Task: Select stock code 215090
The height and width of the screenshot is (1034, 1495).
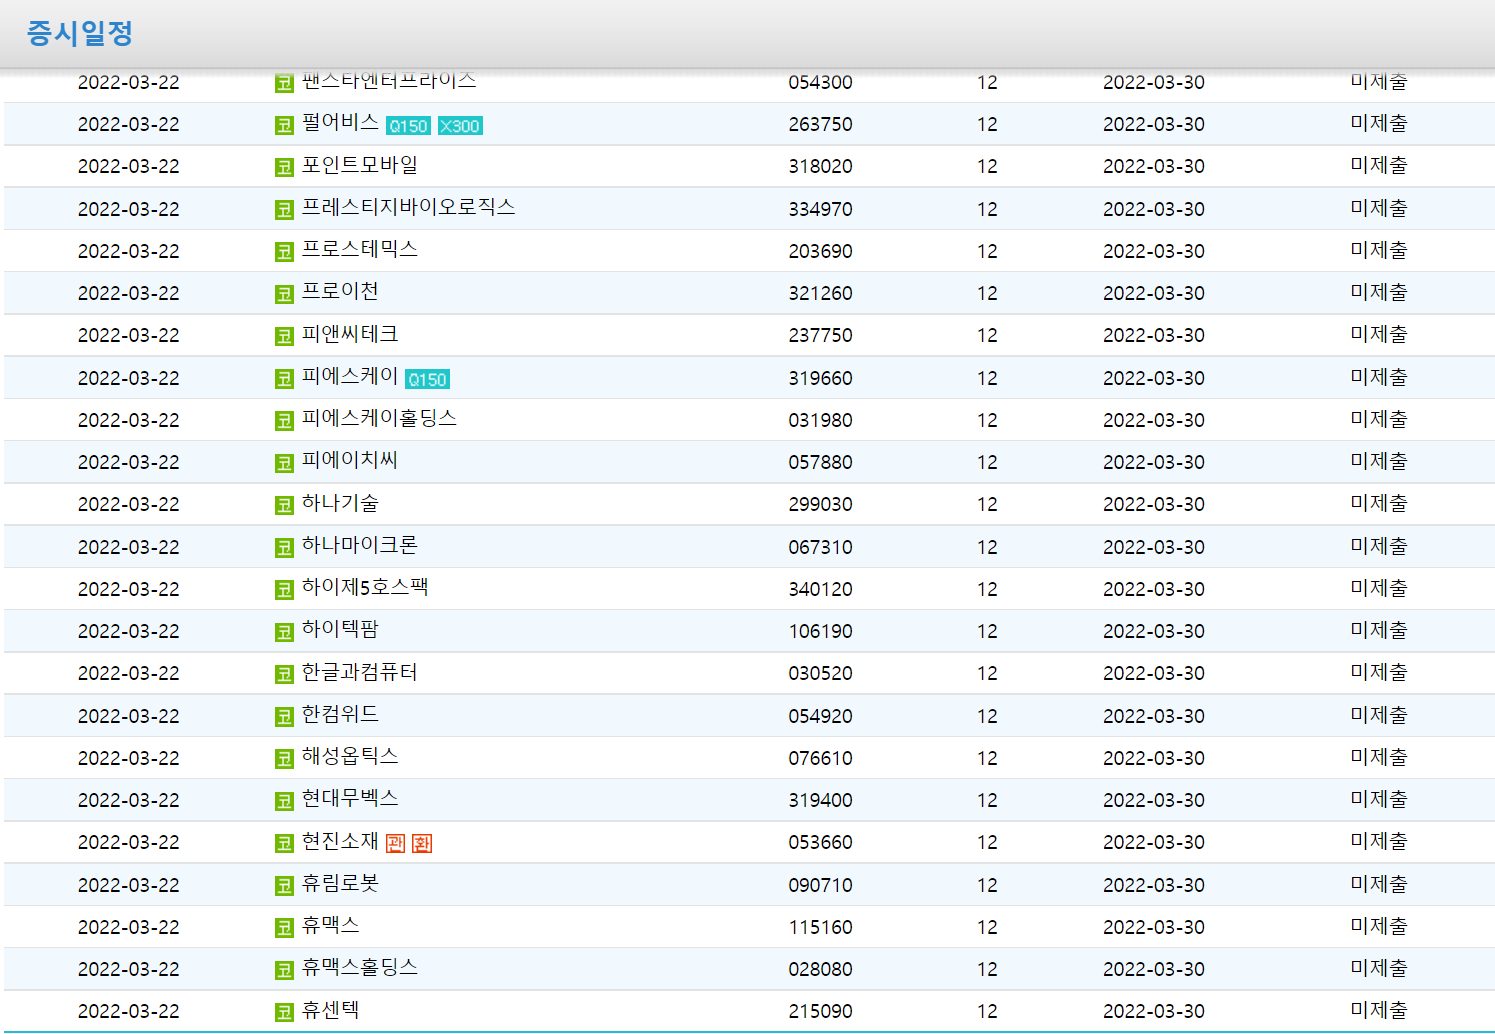Action: [x=820, y=1012]
